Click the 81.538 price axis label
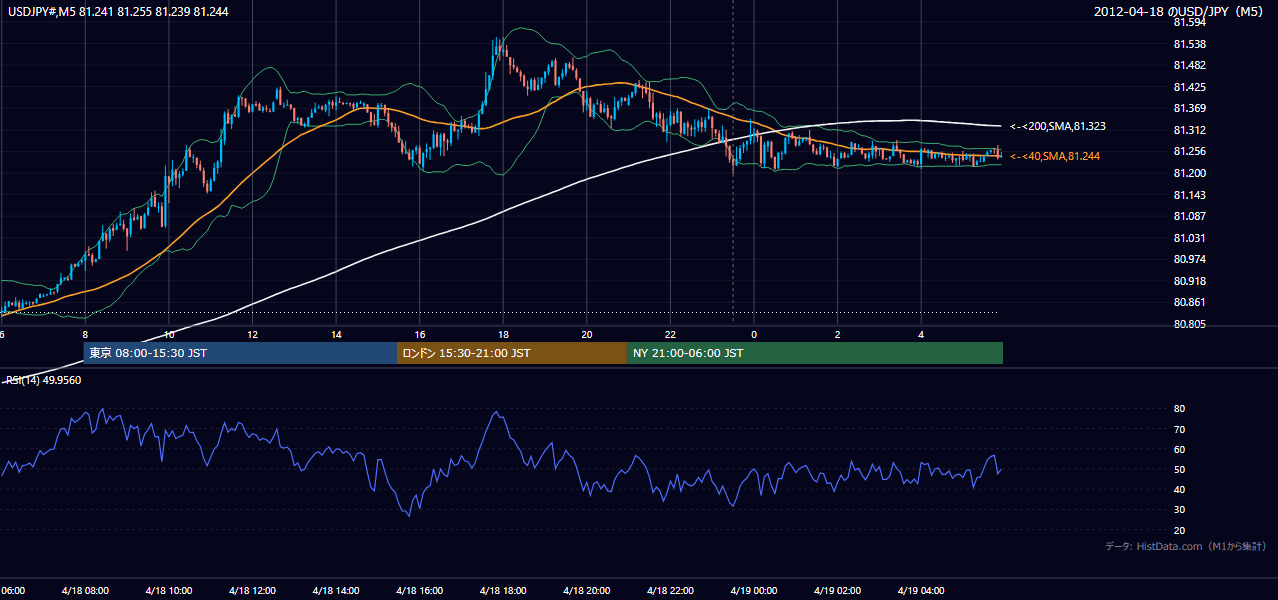Viewport: 1278px width, 600px height. (1189, 44)
